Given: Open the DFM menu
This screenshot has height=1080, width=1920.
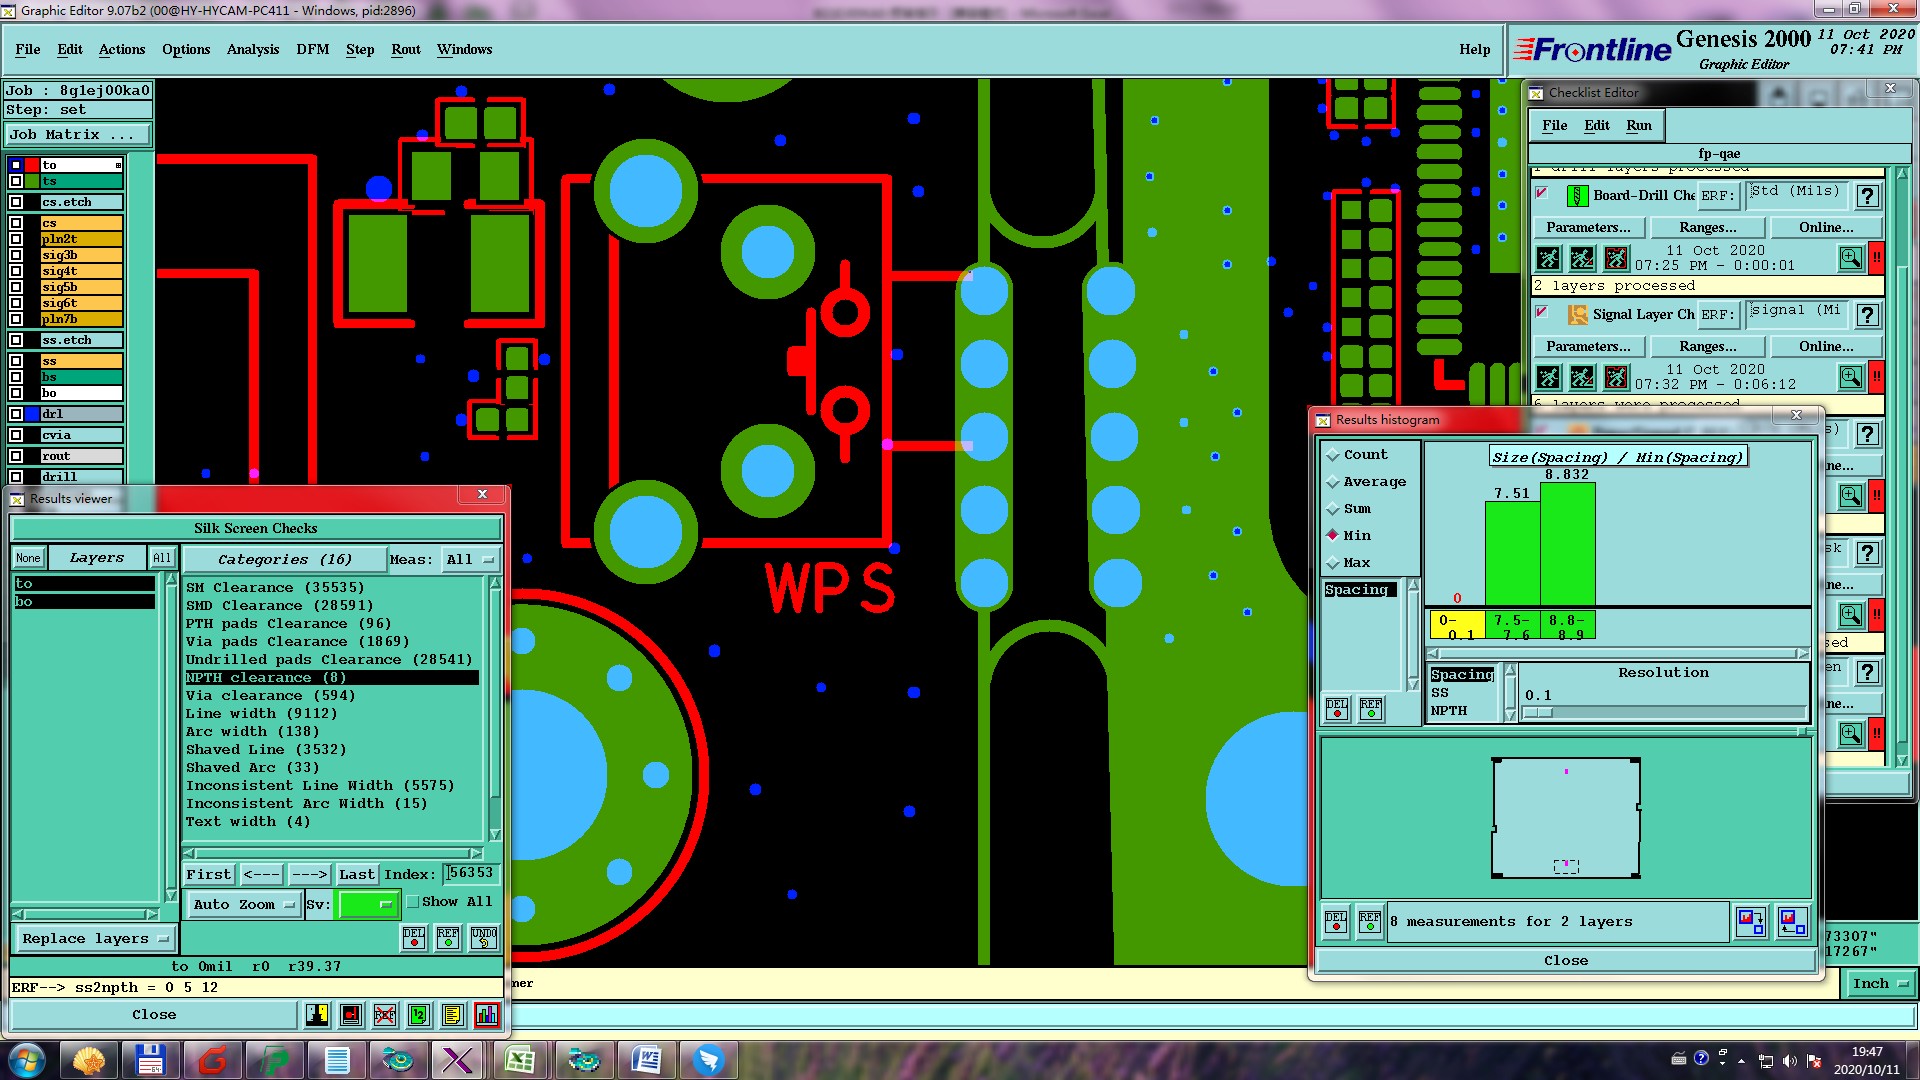Looking at the screenshot, I should 312,49.
